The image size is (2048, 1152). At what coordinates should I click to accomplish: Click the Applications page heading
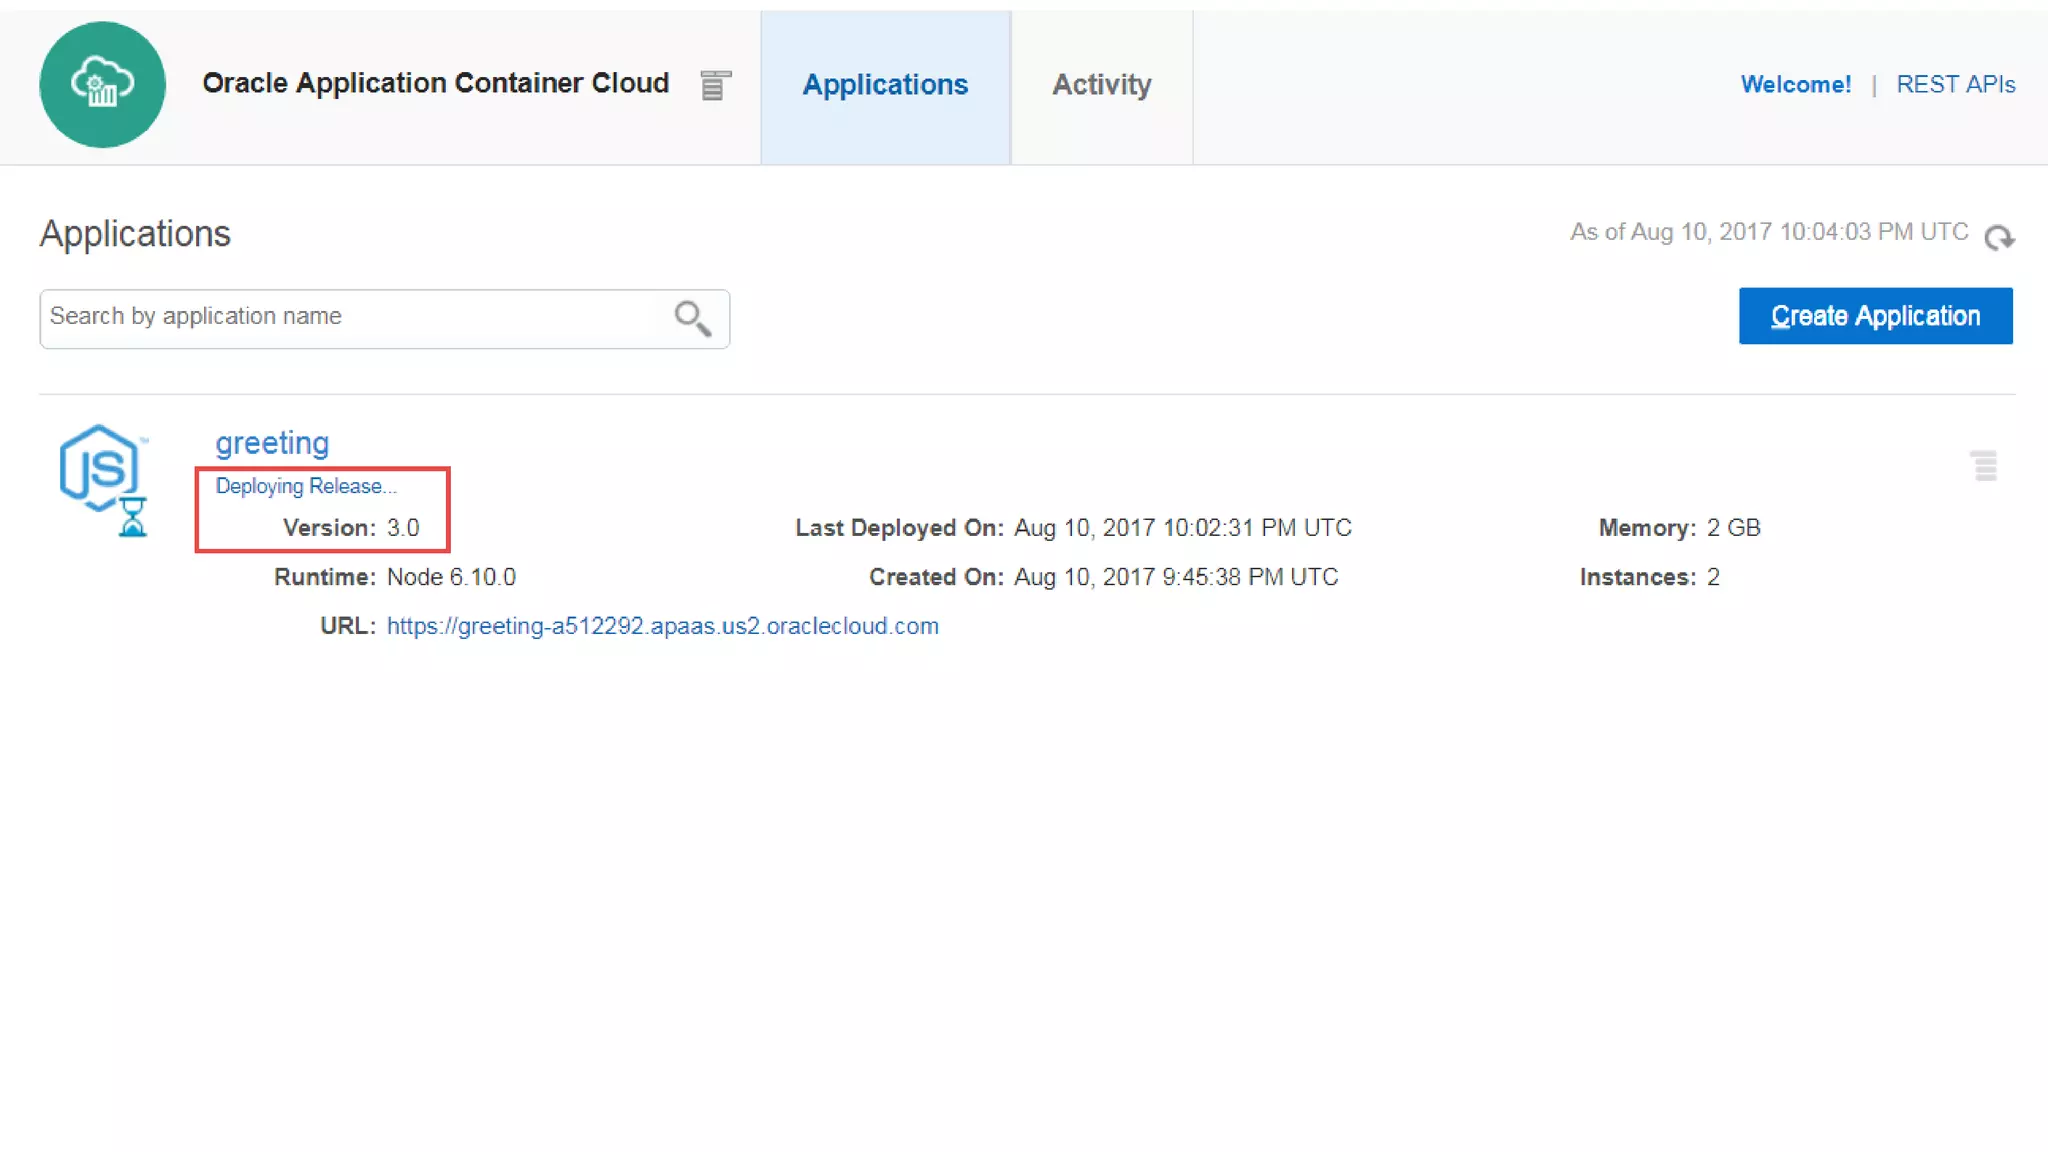coord(135,234)
